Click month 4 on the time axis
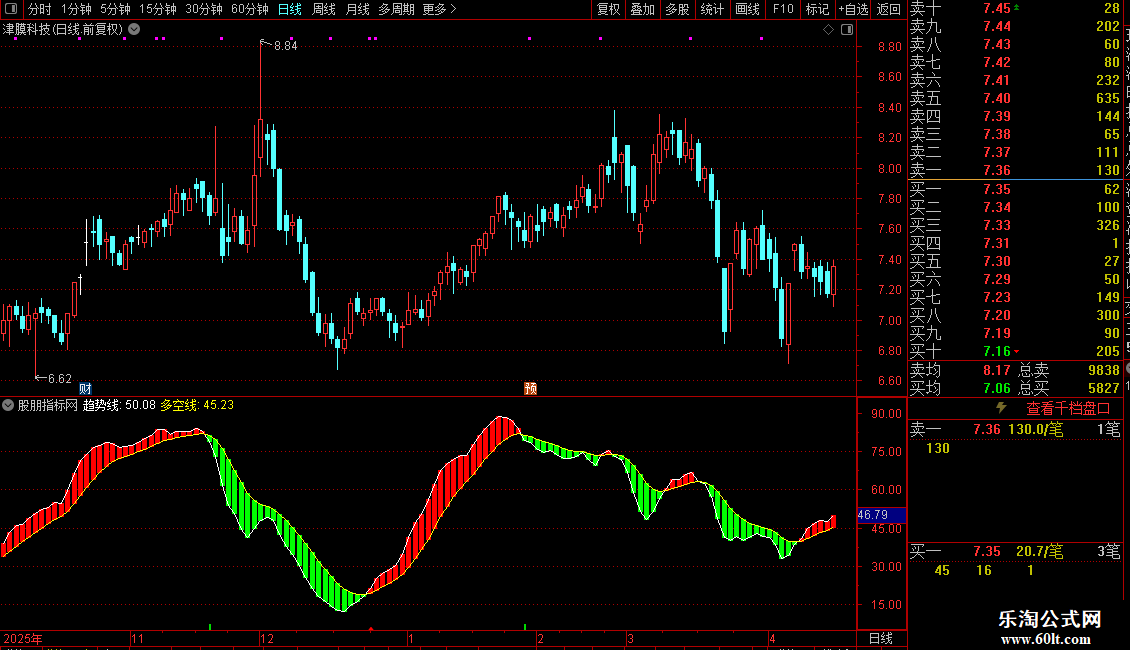Screen dimensions: 1130x650 point(772,638)
